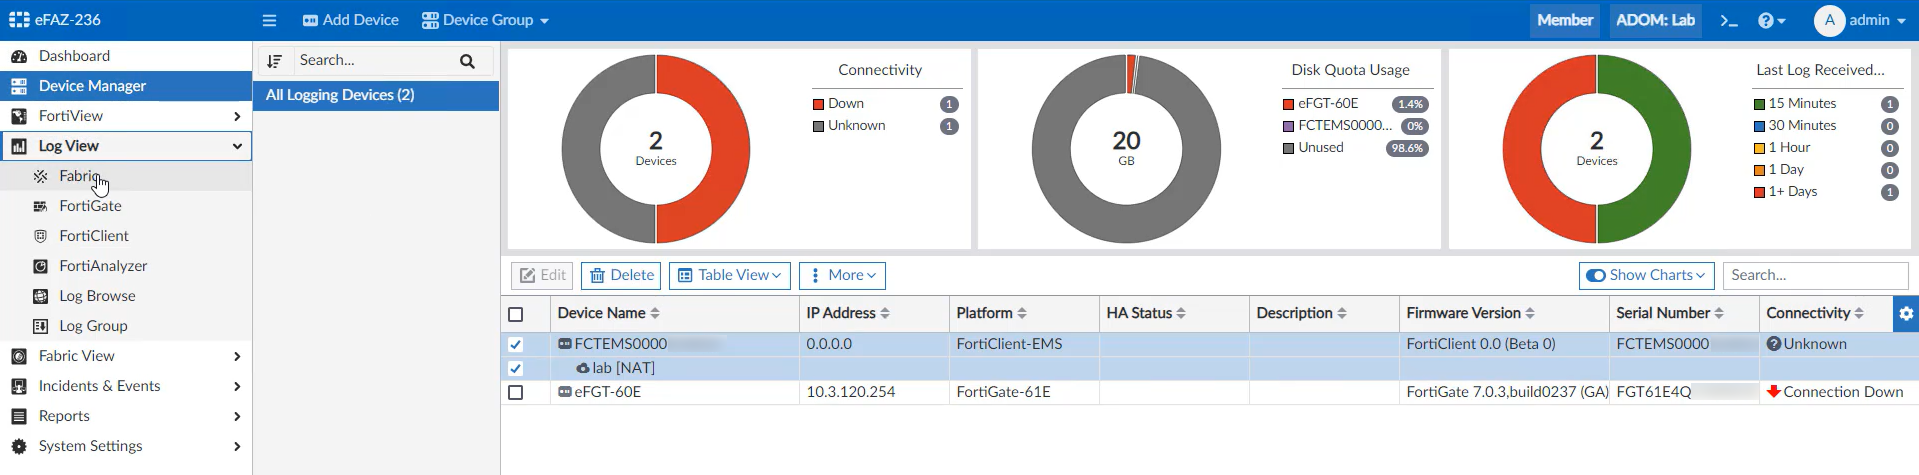Viewport: 1919px width, 475px height.
Task: Expand the More actions dropdown
Action: click(x=842, y=275)
